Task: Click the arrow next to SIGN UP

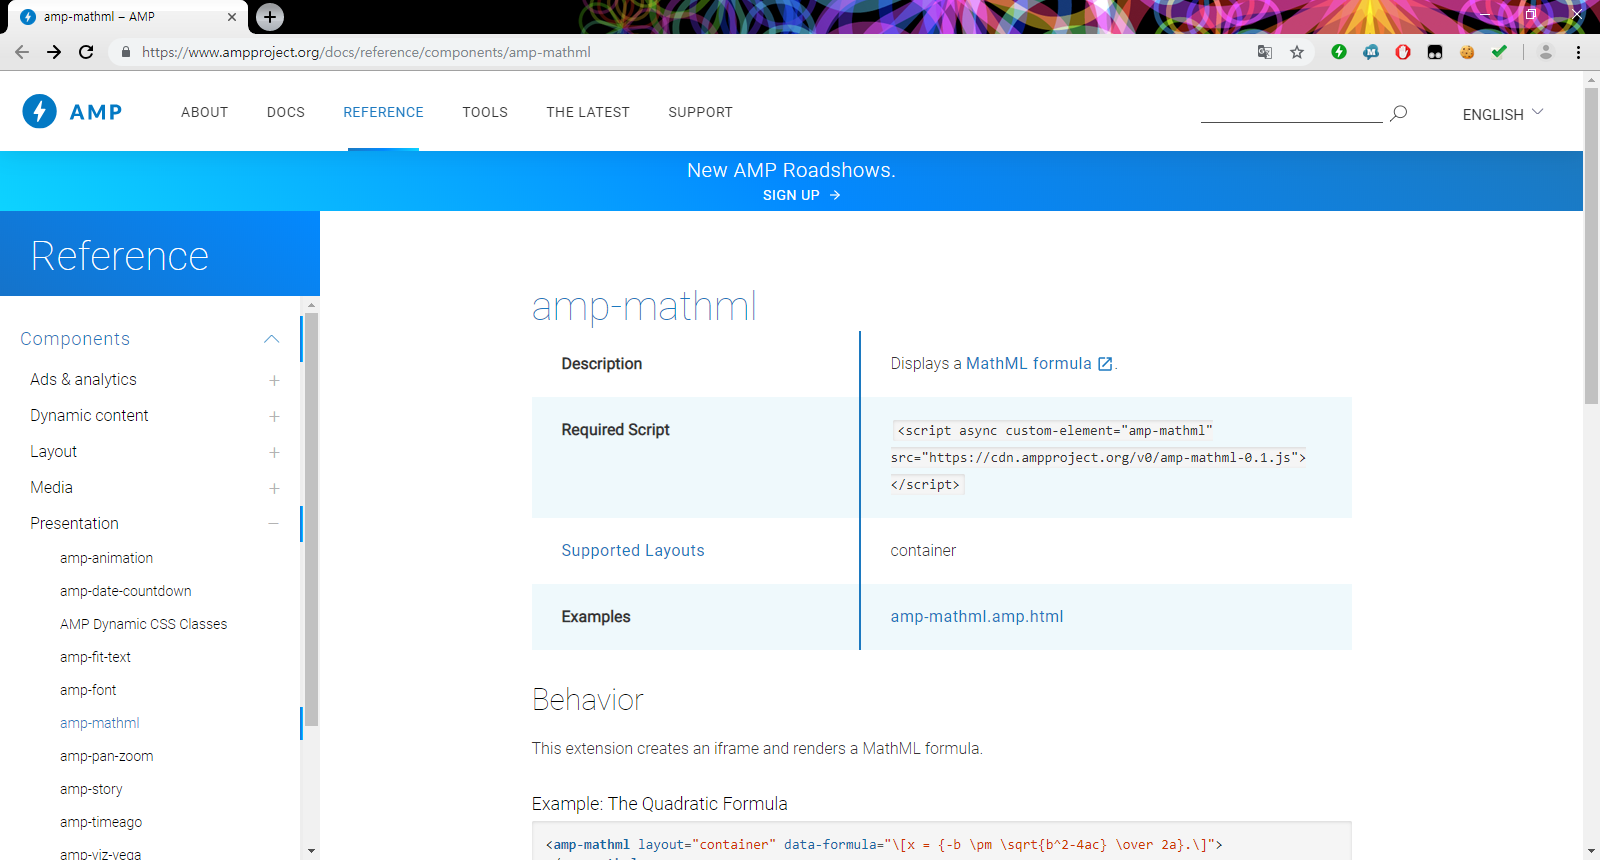Action: pyautogui.click(x=835, y=195)
